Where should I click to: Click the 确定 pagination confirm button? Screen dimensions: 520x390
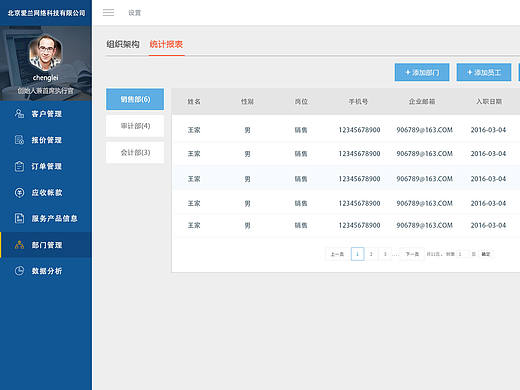486,254
